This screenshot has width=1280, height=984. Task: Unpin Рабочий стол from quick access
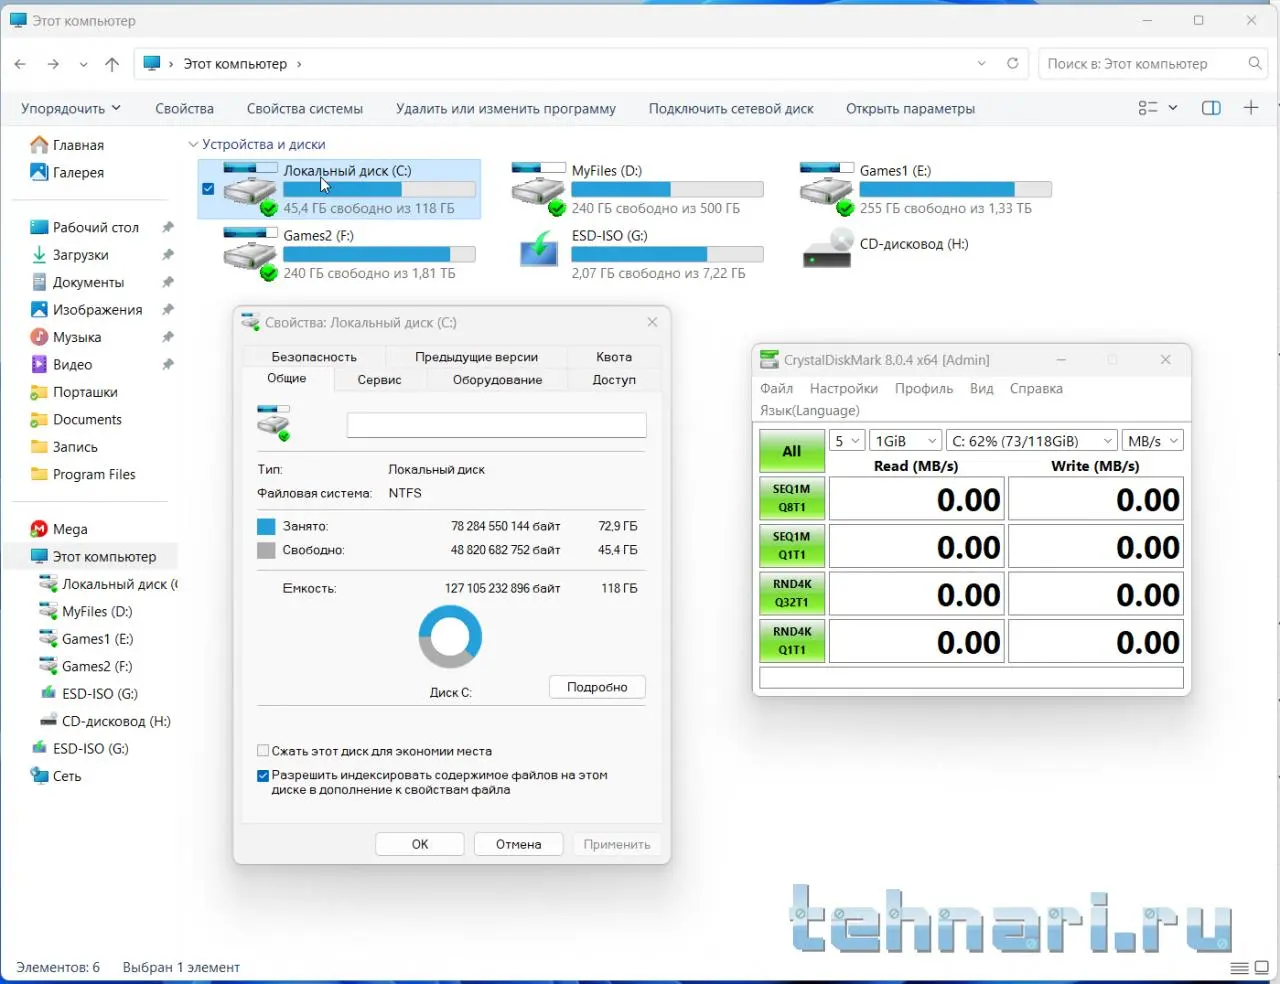[168, 227]
